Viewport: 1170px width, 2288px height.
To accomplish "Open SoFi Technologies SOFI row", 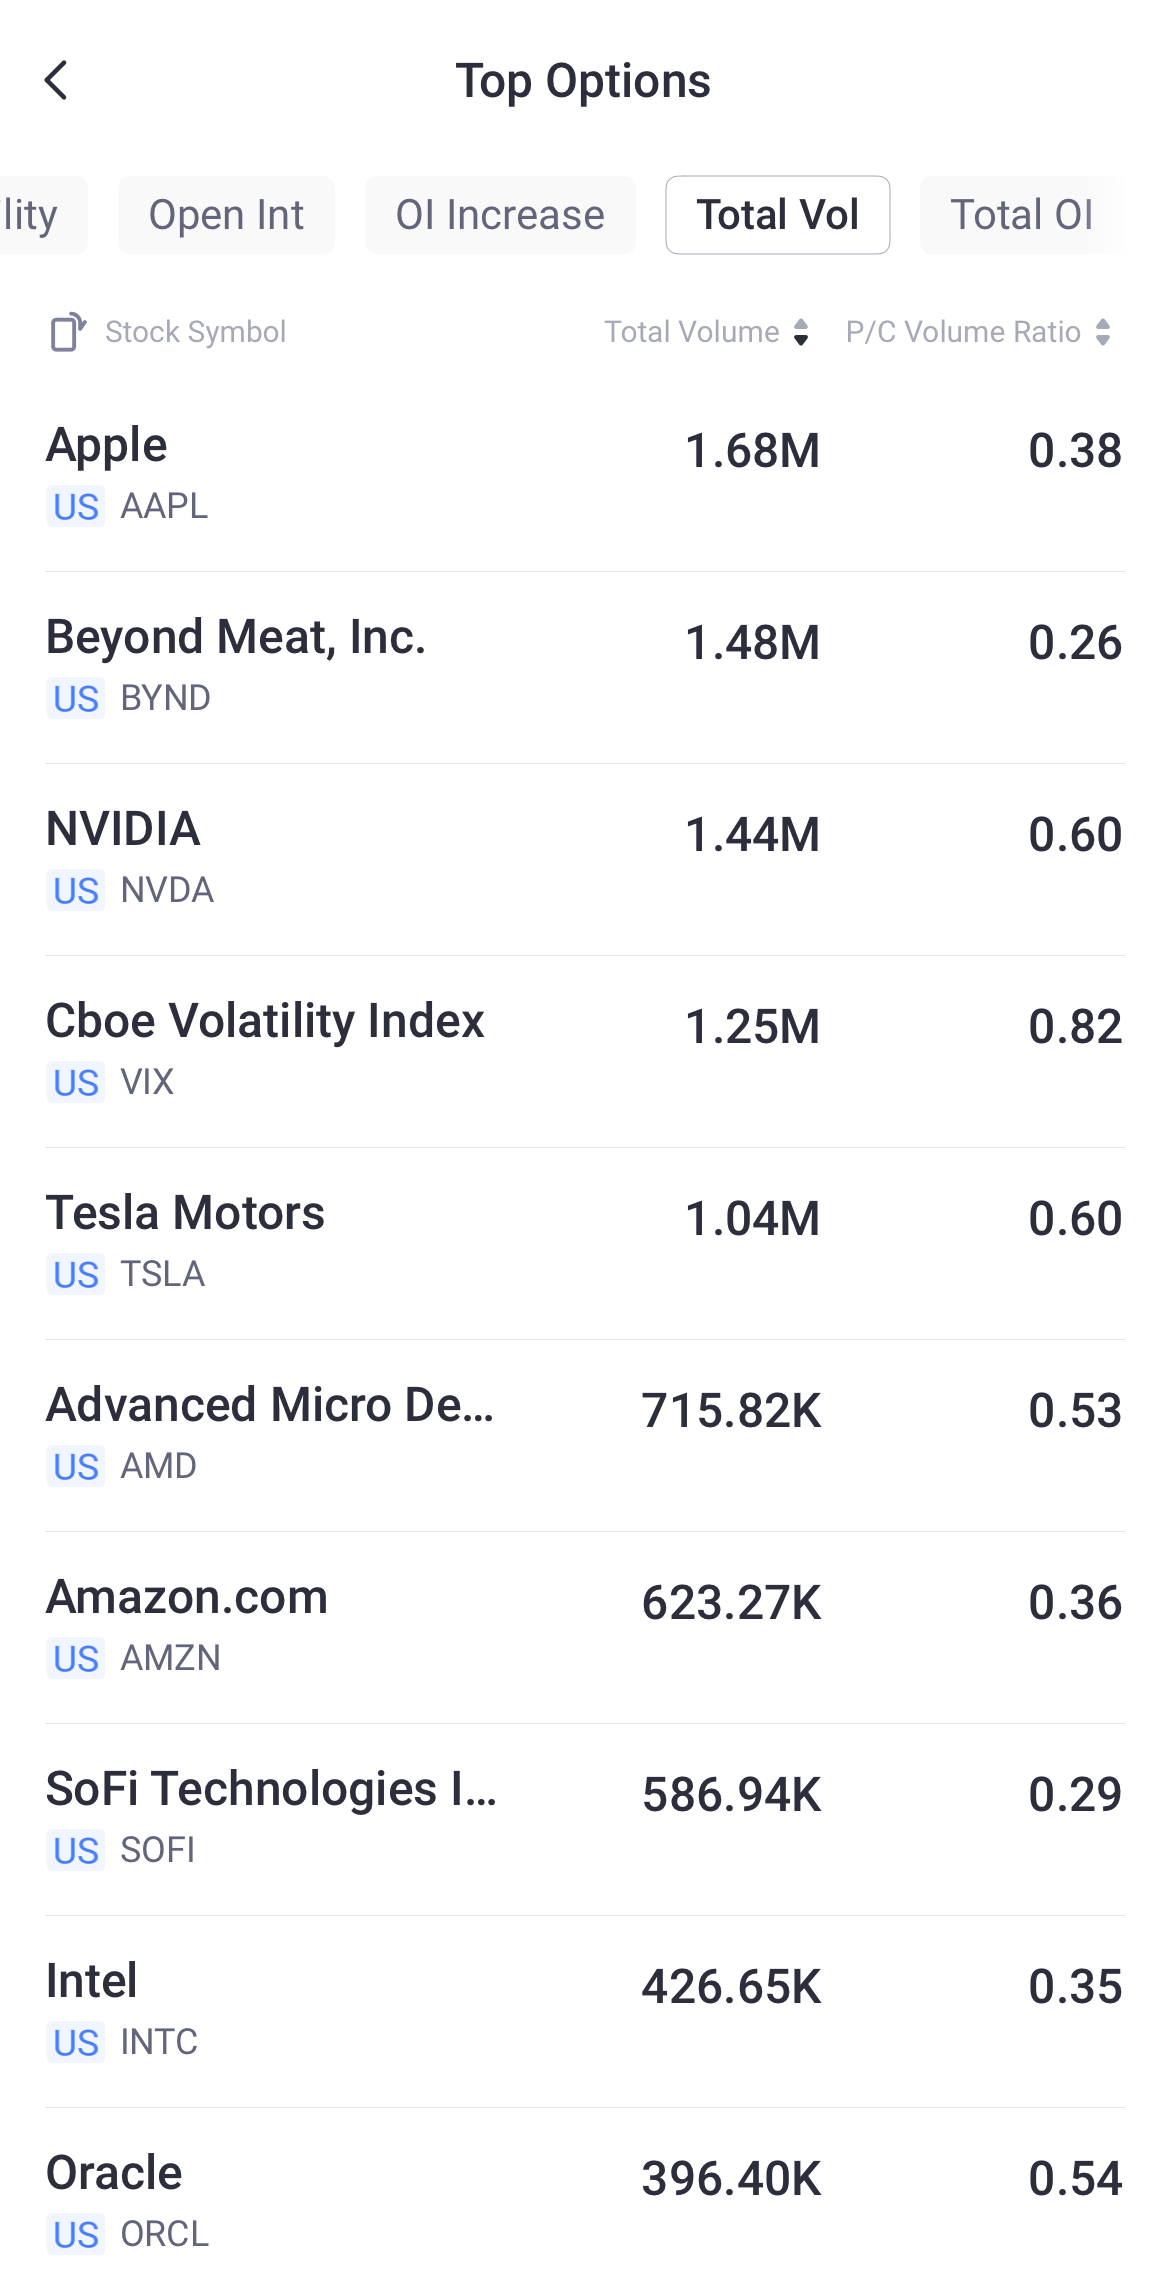I will point(585,1818).
